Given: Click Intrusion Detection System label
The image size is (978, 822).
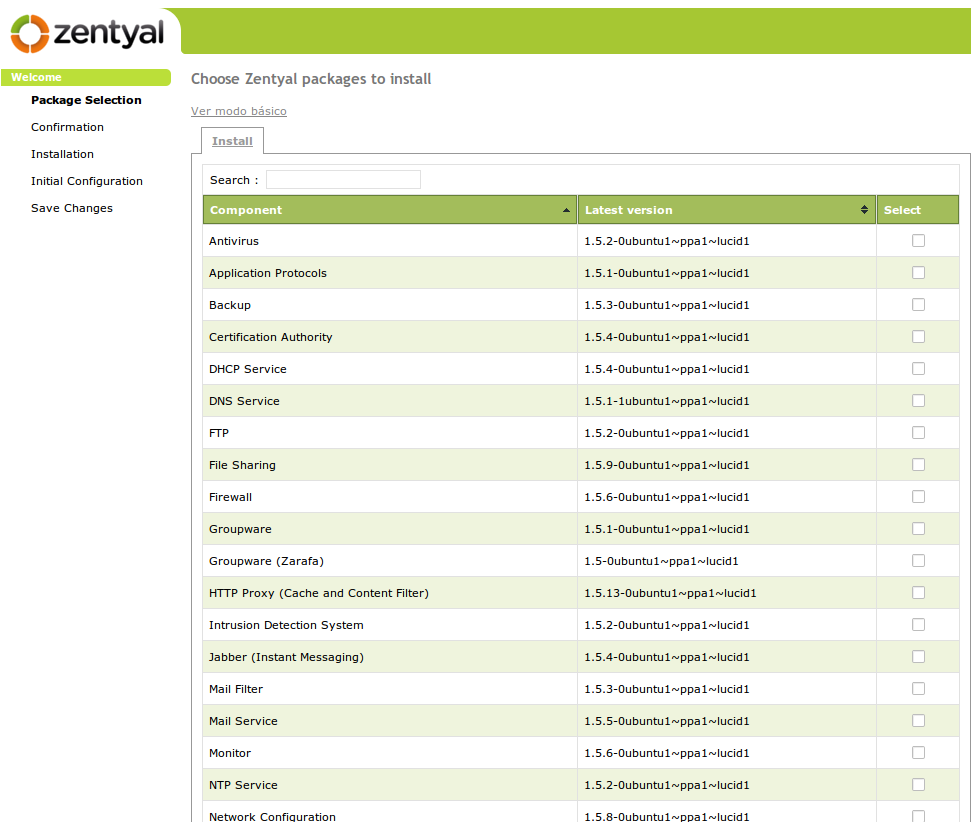Looking at the screenshot, I should [286, 626].
